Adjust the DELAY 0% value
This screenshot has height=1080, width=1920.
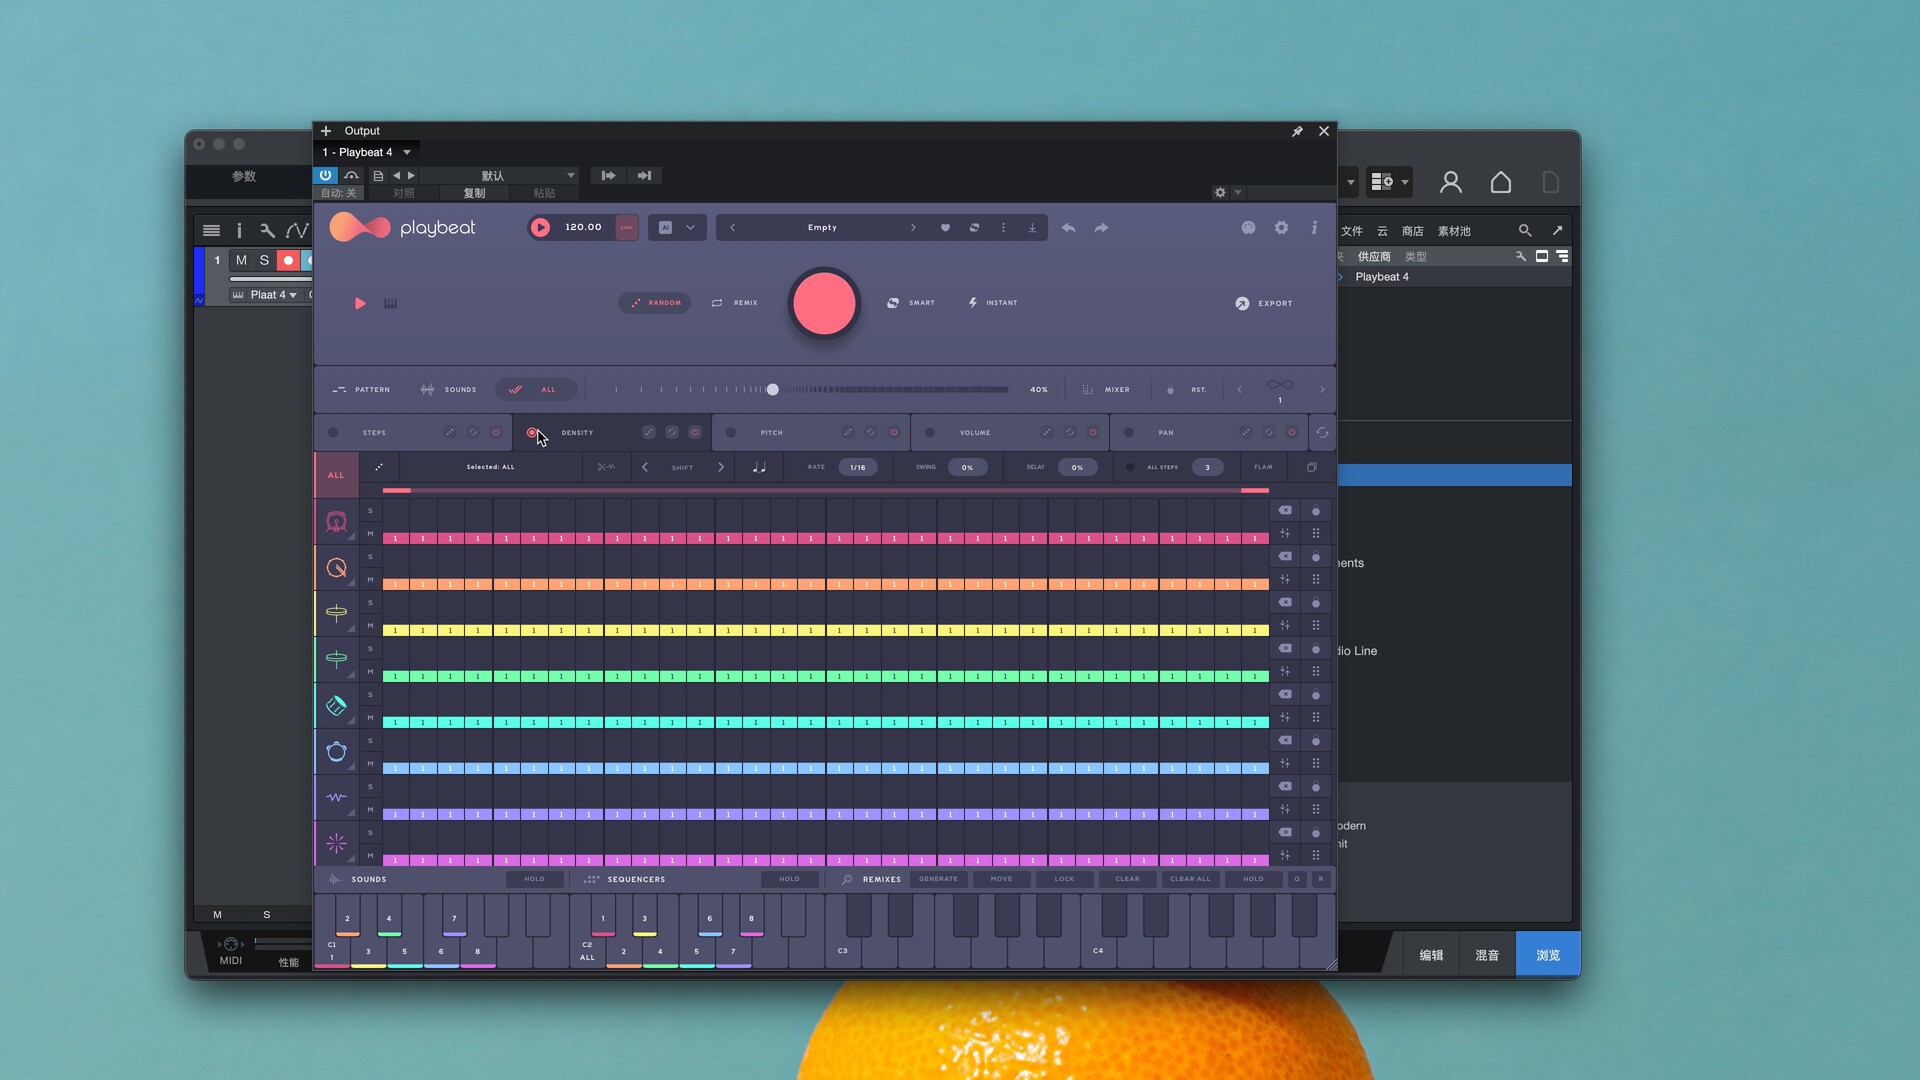[1077, 467]
